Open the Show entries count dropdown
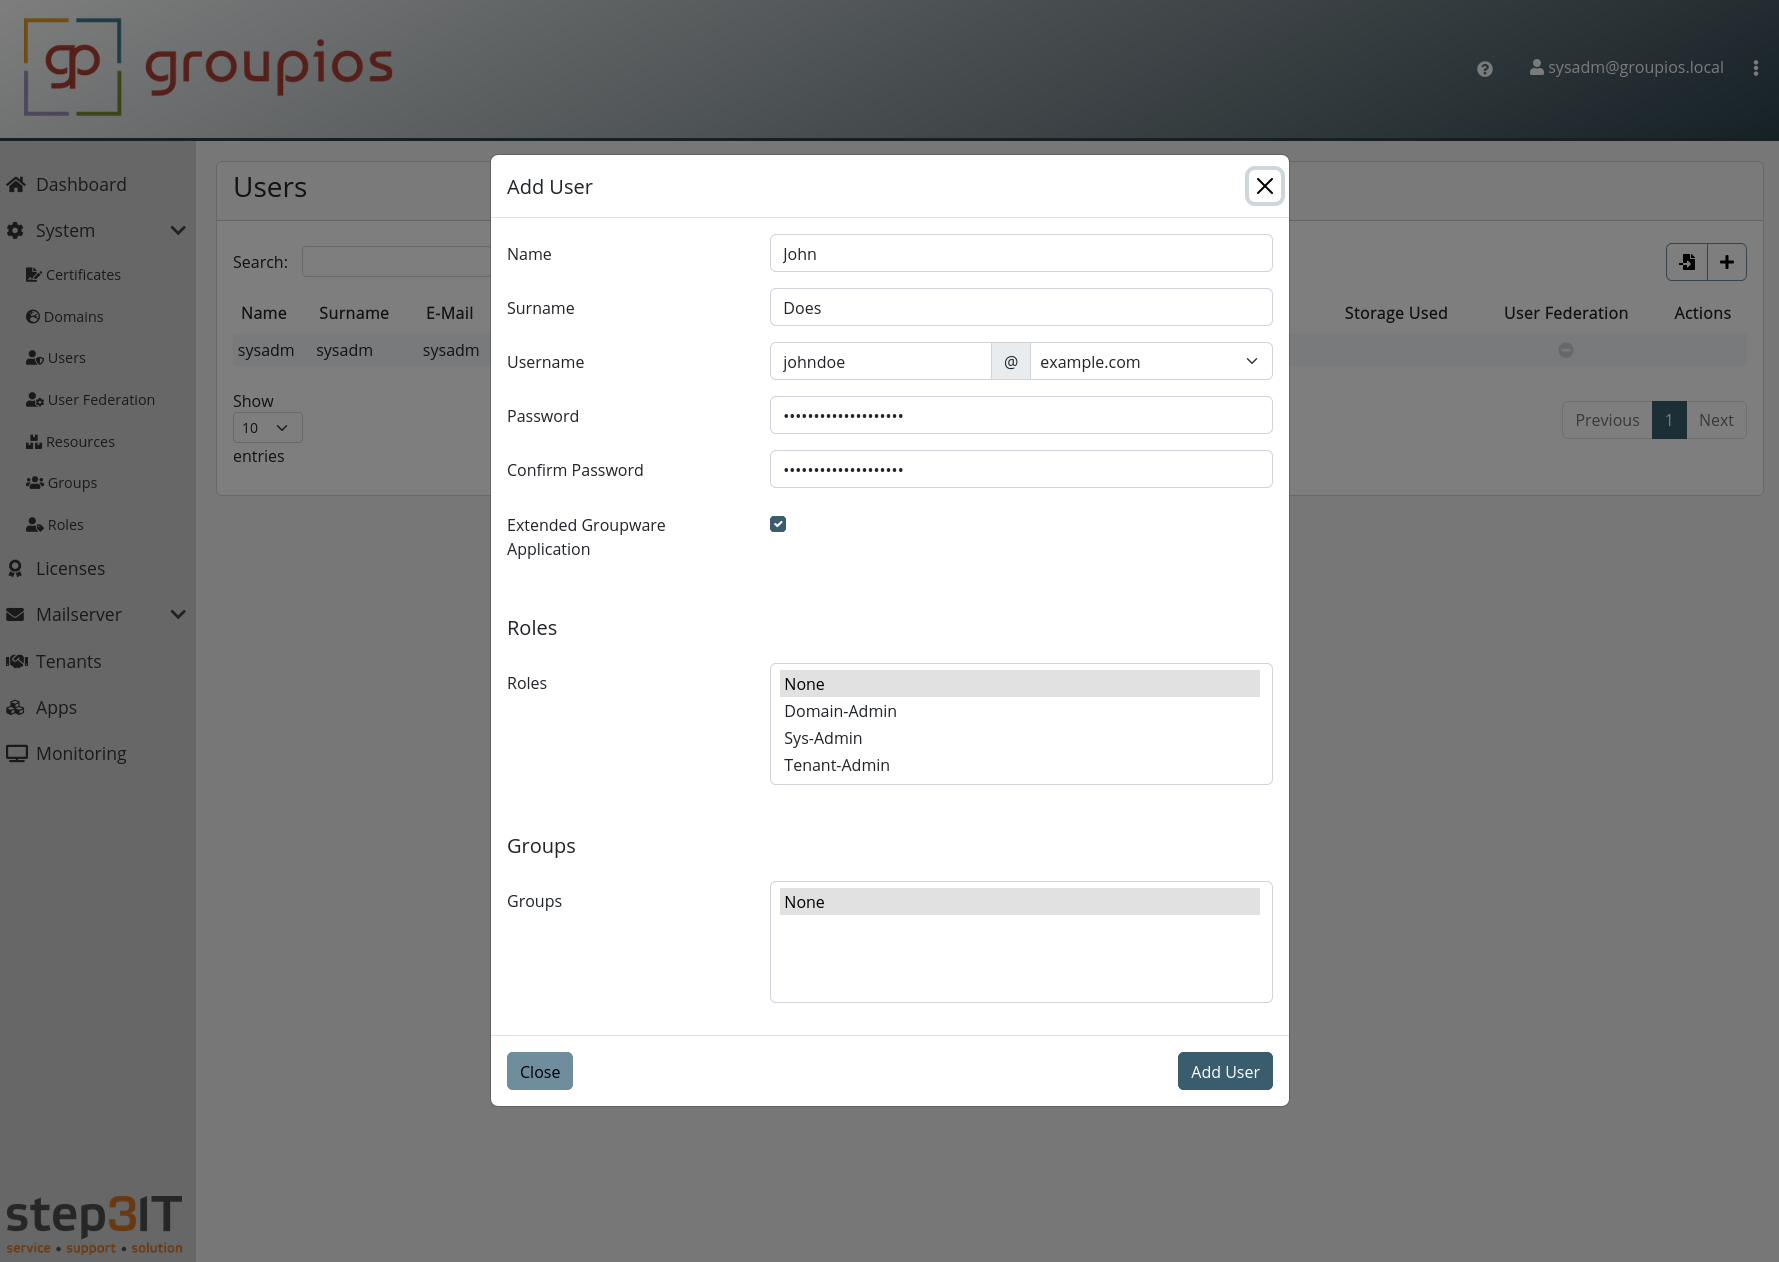 tap(266, 427)
